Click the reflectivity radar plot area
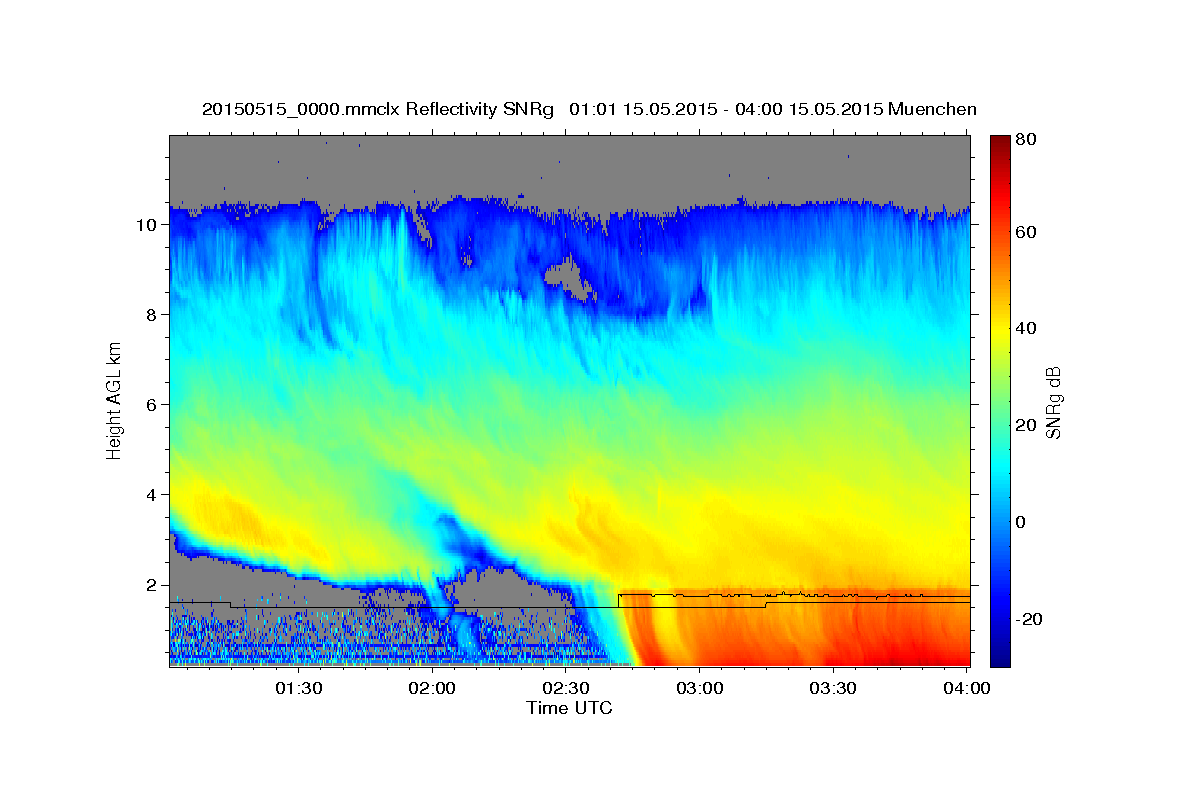The width and height of the screenshot is (1200, 800). pos(569,401)
